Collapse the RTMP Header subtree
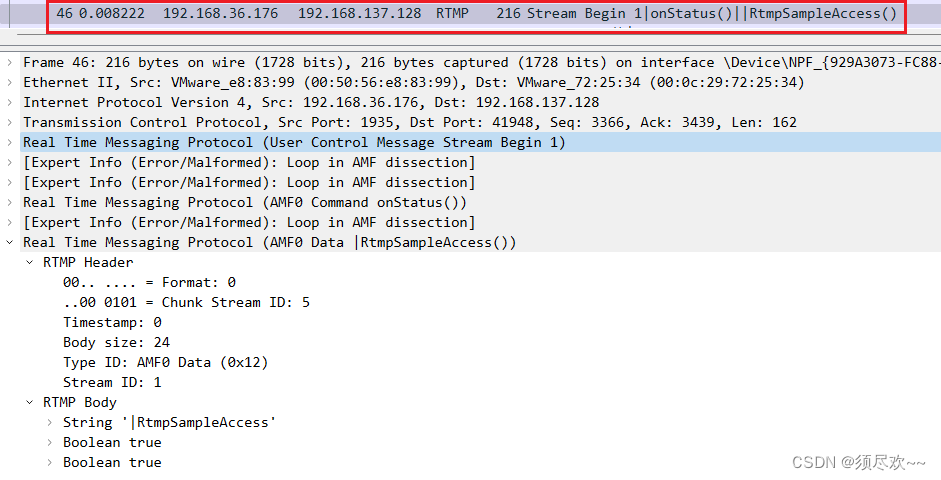 (x=29, y=263)
